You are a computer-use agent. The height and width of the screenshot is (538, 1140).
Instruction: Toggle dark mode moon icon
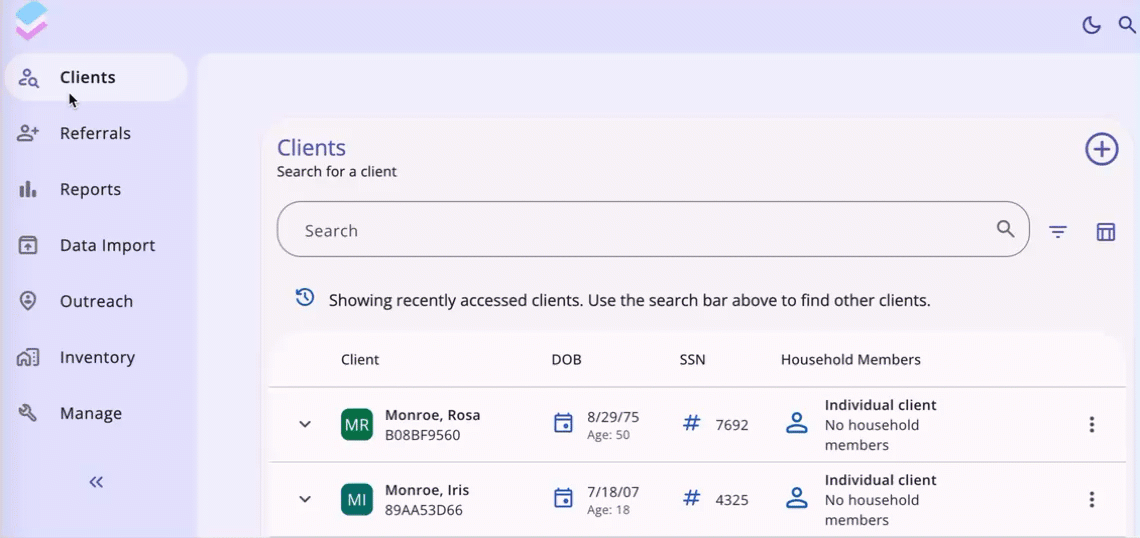1091,25
